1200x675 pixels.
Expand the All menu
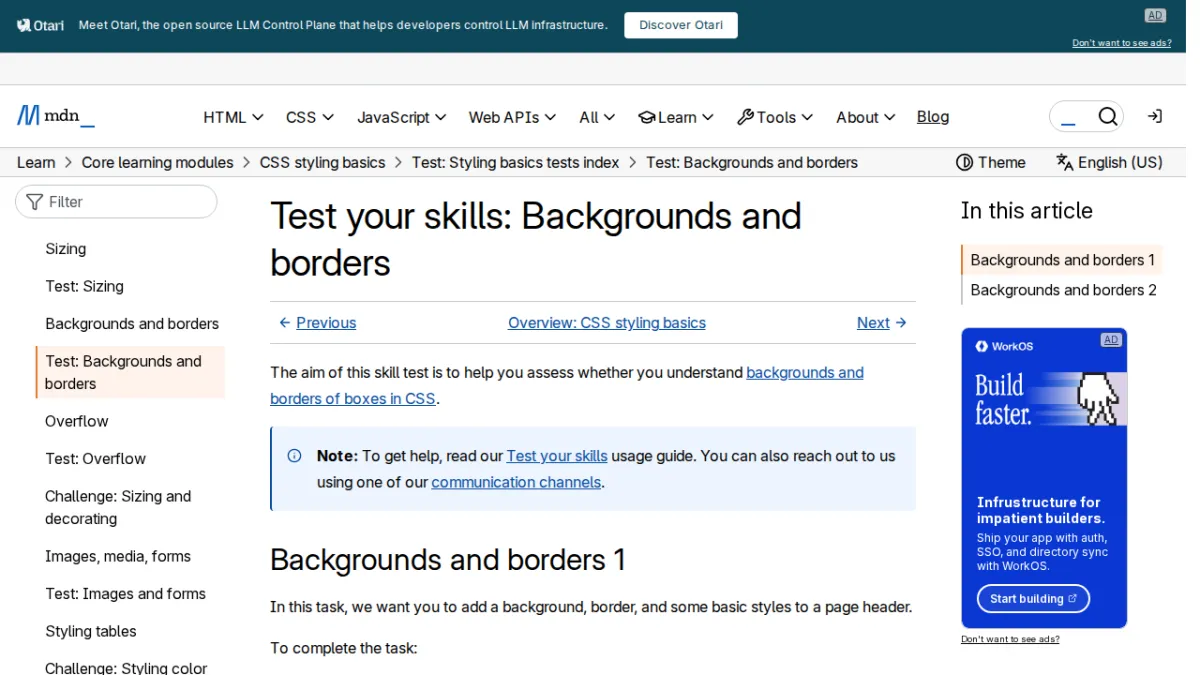[x=597, y=117]
